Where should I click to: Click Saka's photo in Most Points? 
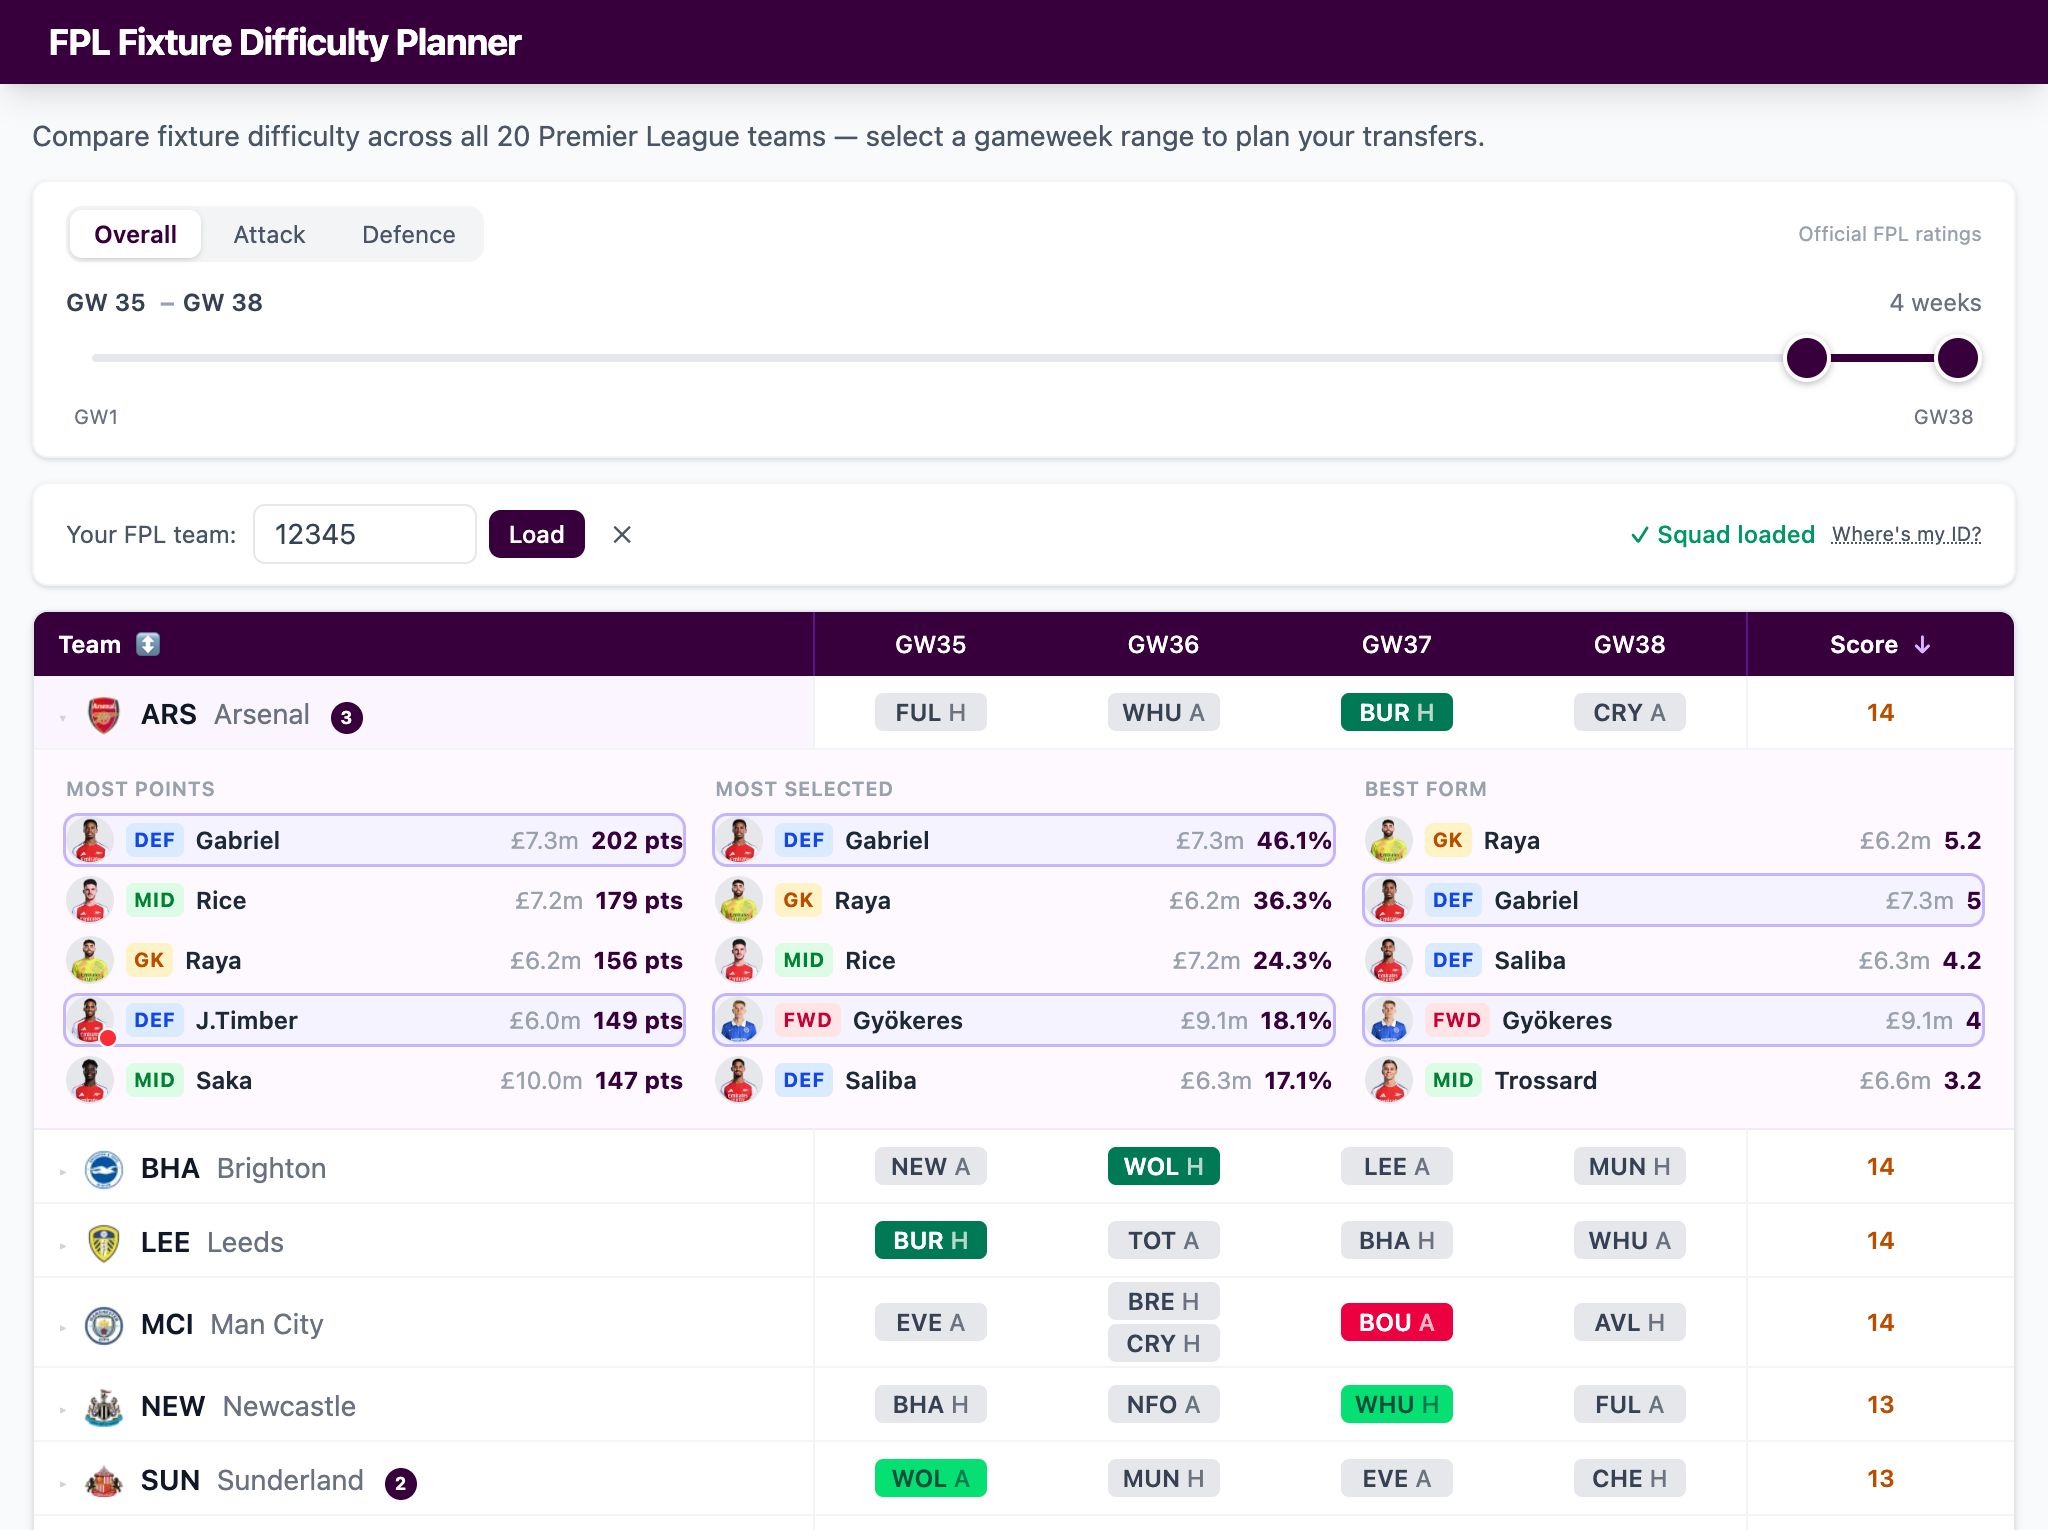tap(90, 1080)
